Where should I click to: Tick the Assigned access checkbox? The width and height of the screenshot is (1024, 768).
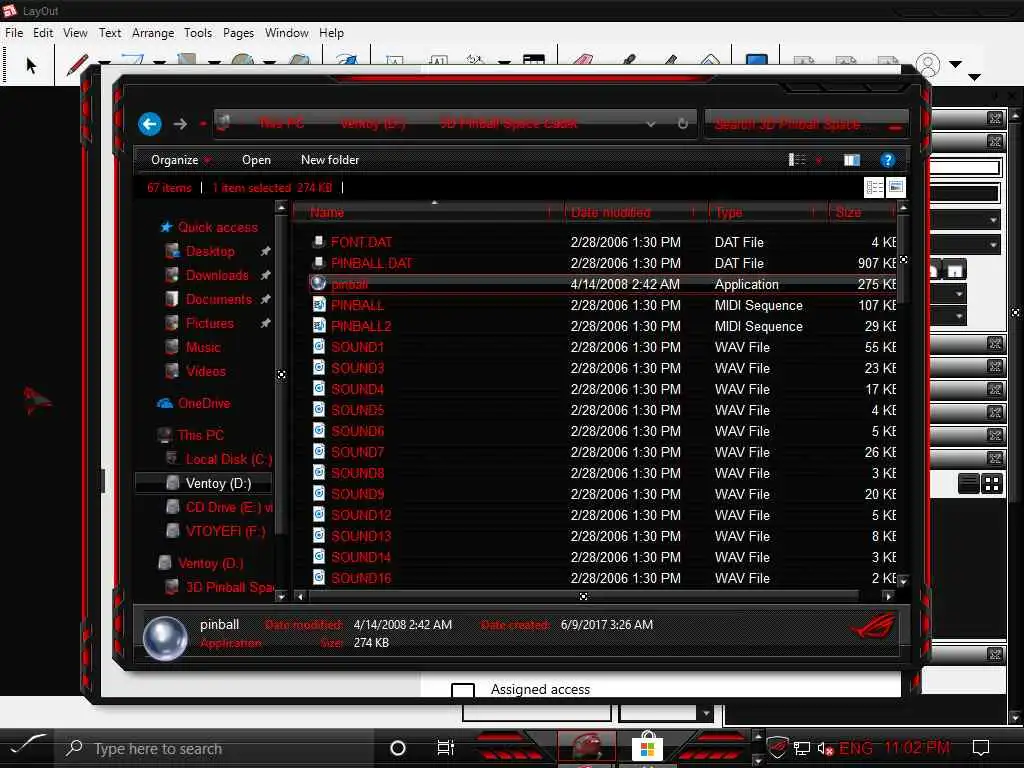click(463, 690)
